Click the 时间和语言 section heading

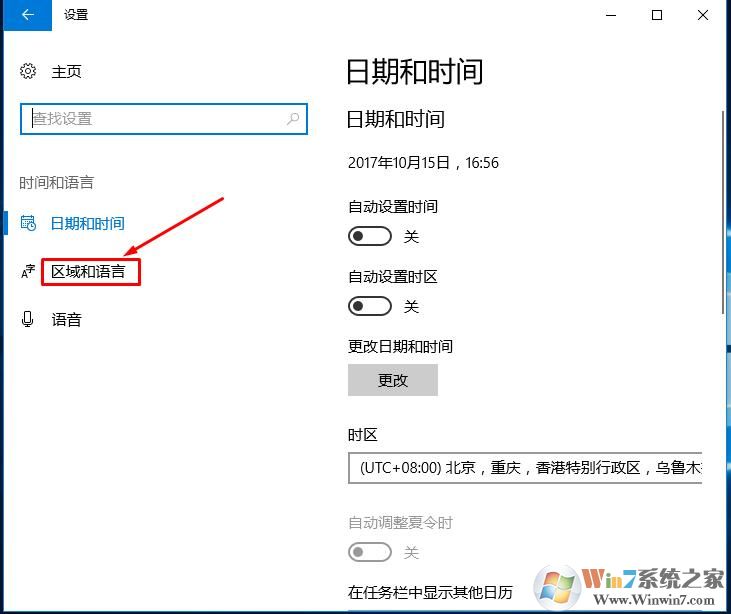click(56, 182)
